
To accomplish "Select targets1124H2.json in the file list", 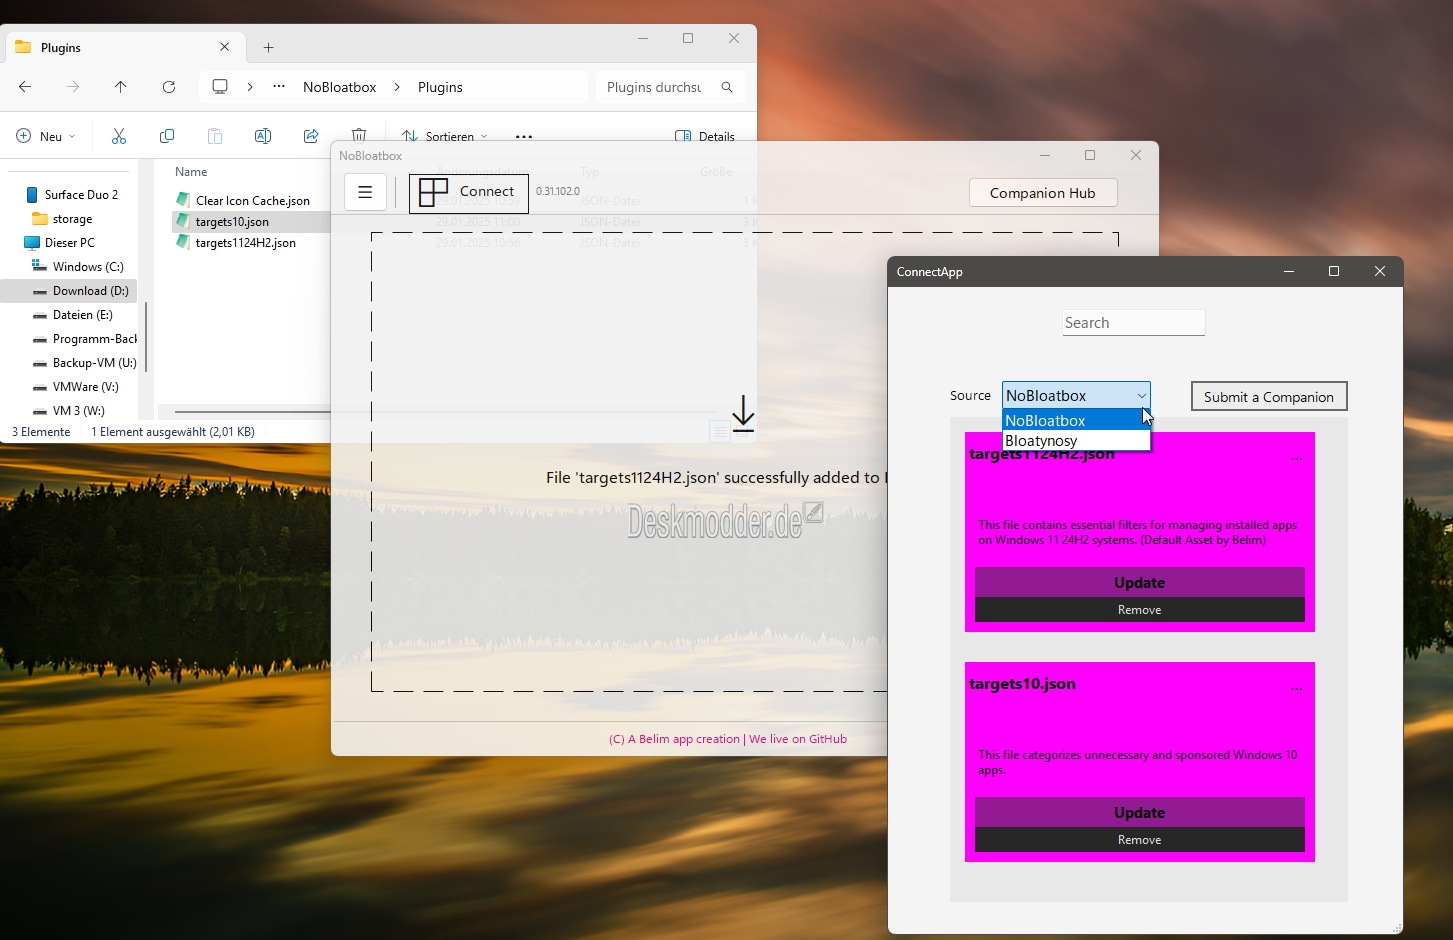I will tap(245, 243).
